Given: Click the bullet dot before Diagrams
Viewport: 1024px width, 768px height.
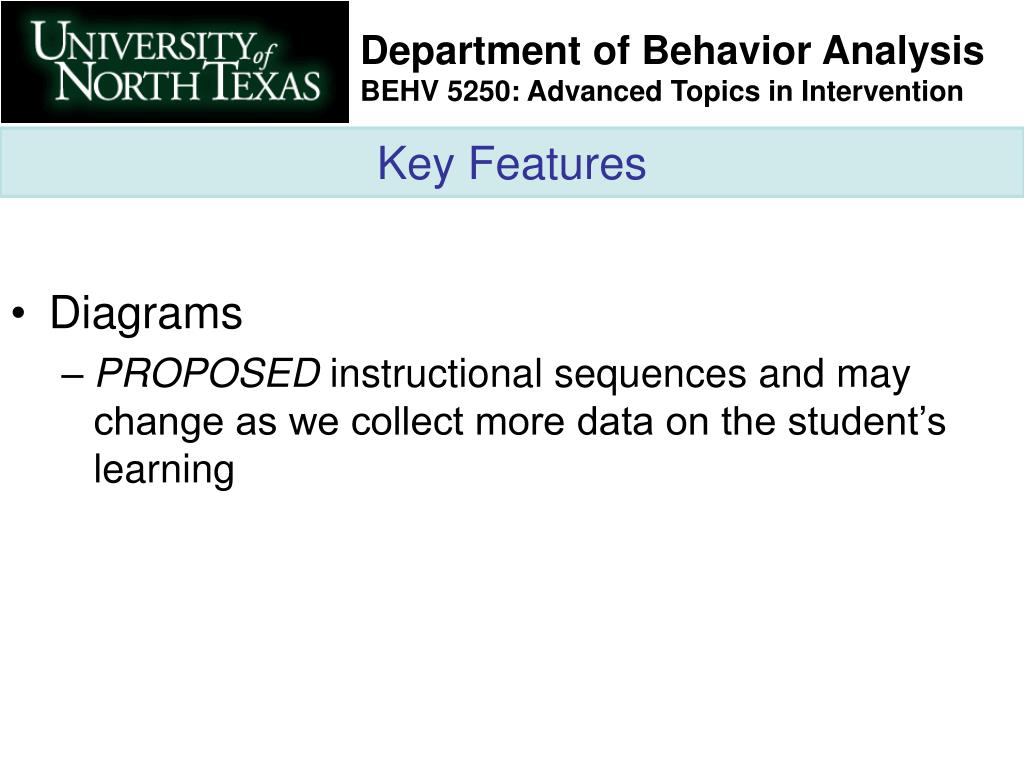Looking at the screenshot, I should (19, 313).
